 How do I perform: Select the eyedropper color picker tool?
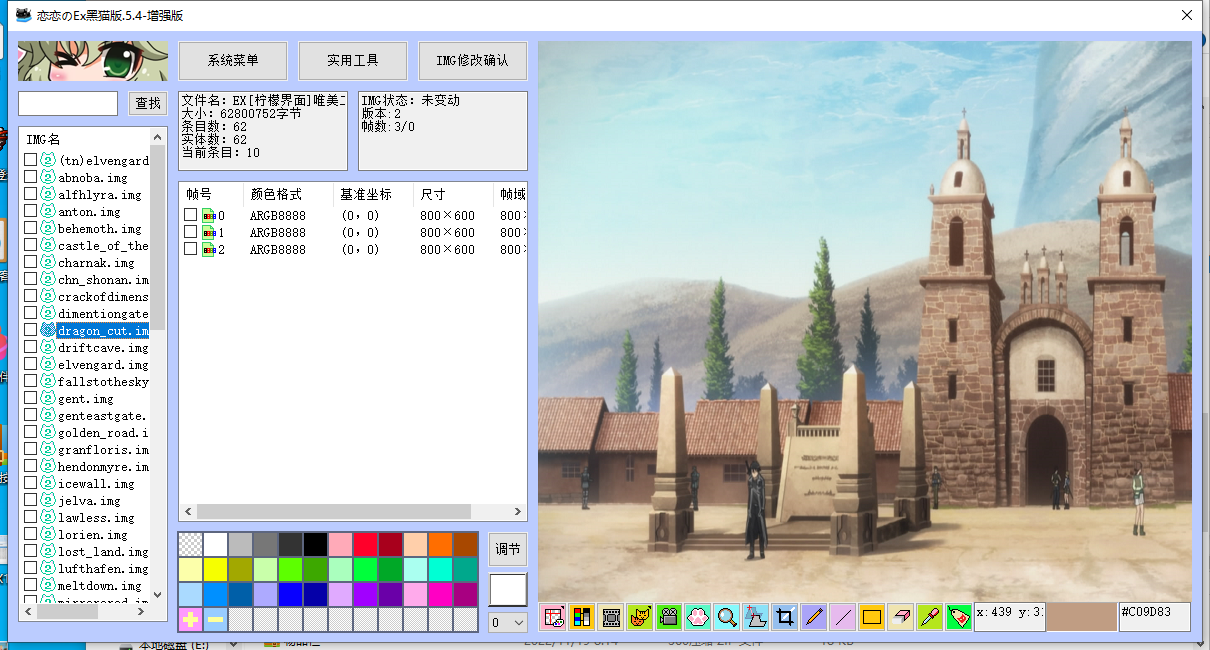tap(929, 617)
